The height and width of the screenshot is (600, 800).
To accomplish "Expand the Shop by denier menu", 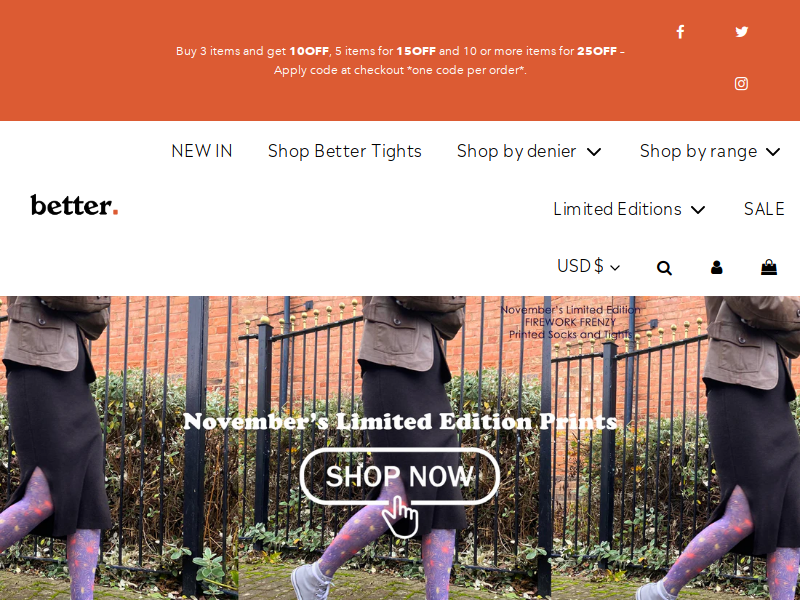I will click(x=529, y=151).
